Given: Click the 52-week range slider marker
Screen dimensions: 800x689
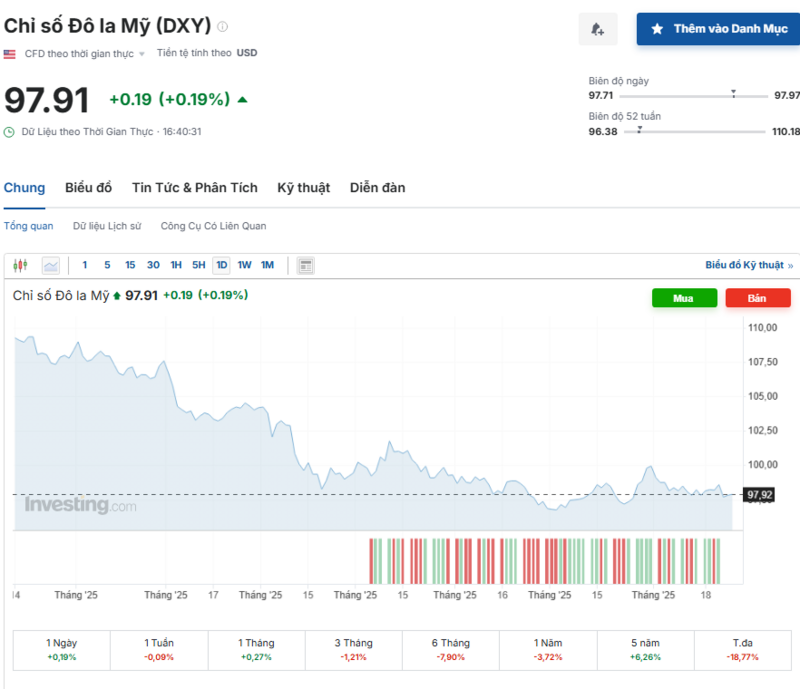Looking at the screenshot, I should click(639, 130).
